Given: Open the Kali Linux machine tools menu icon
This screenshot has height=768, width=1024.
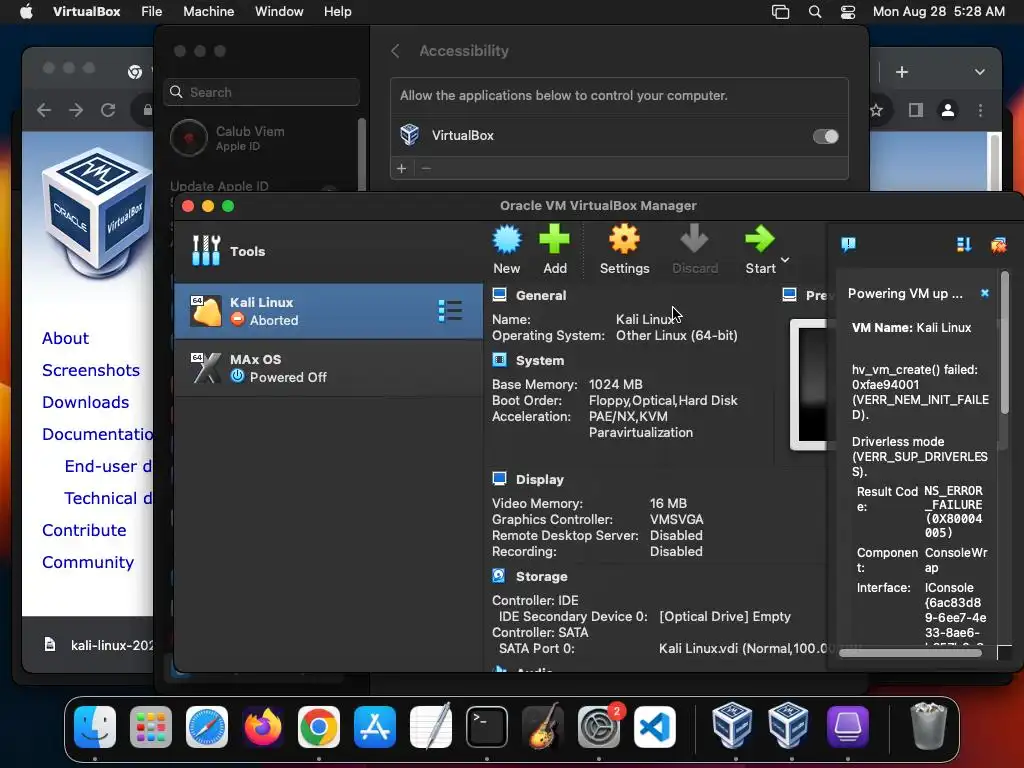Looking at the screenshot, I should coord(450,311).
